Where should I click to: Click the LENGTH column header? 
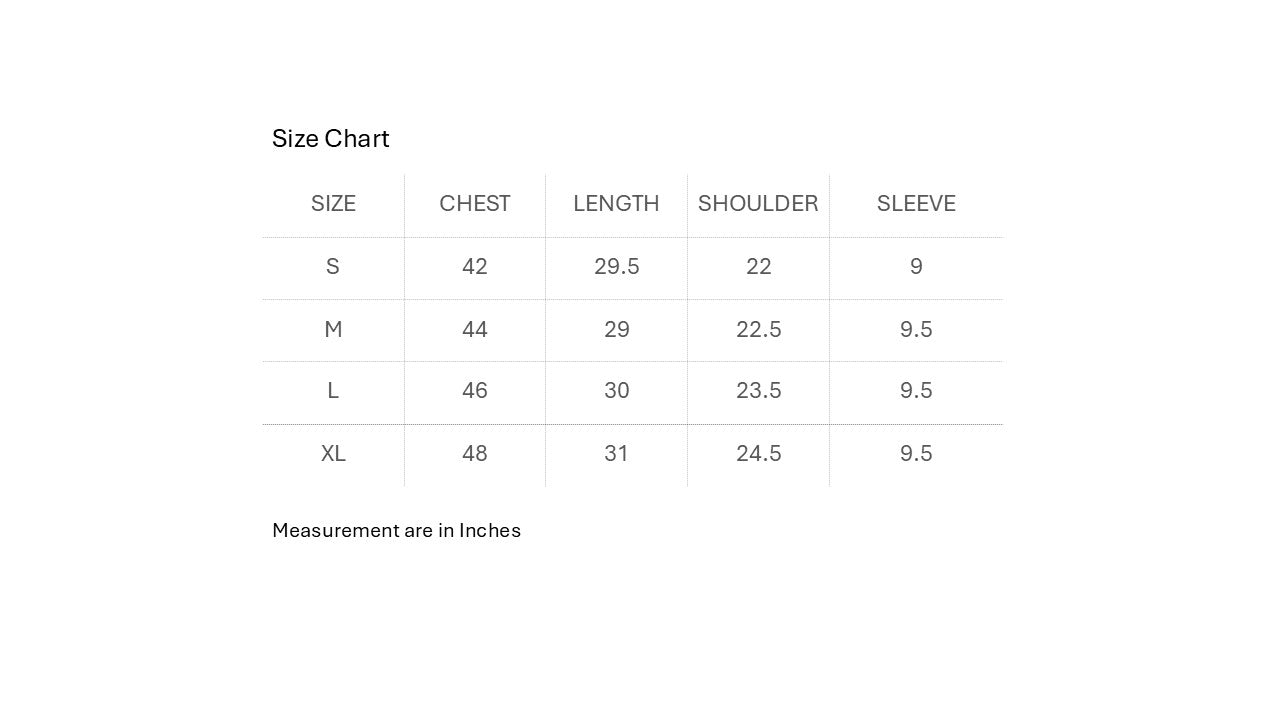coord(616,204)
